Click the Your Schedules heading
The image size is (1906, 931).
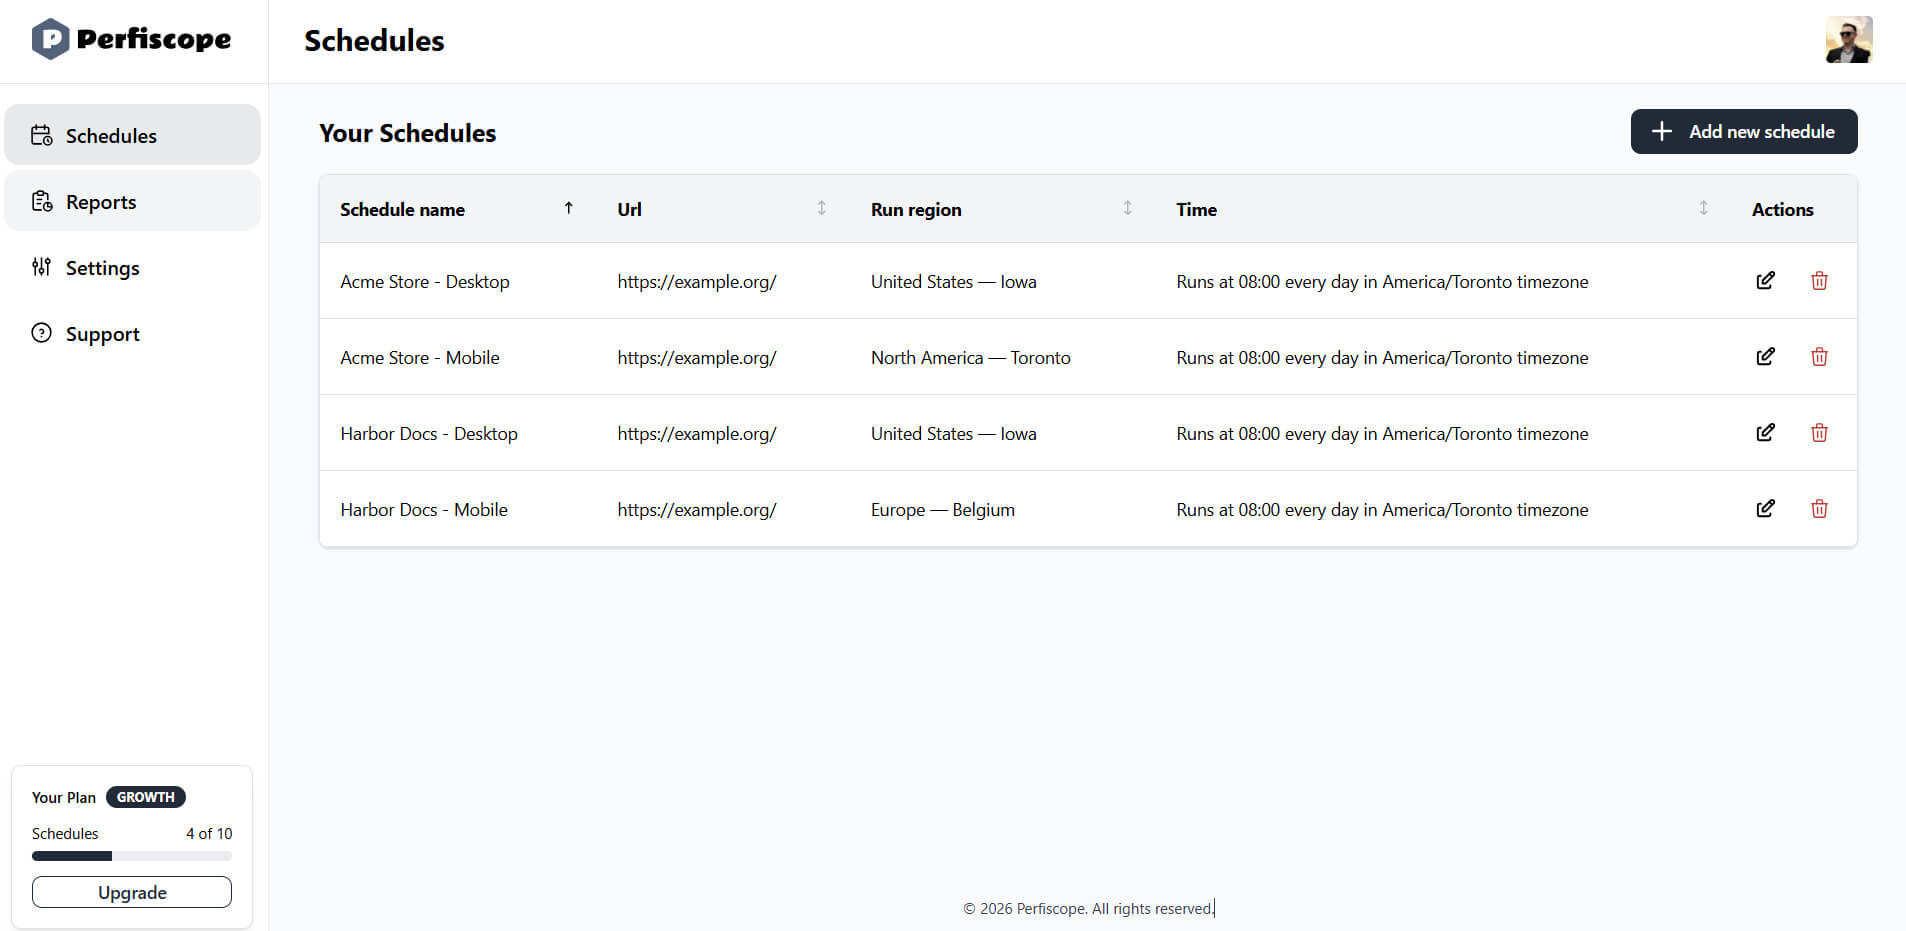[x=408, y=133]
